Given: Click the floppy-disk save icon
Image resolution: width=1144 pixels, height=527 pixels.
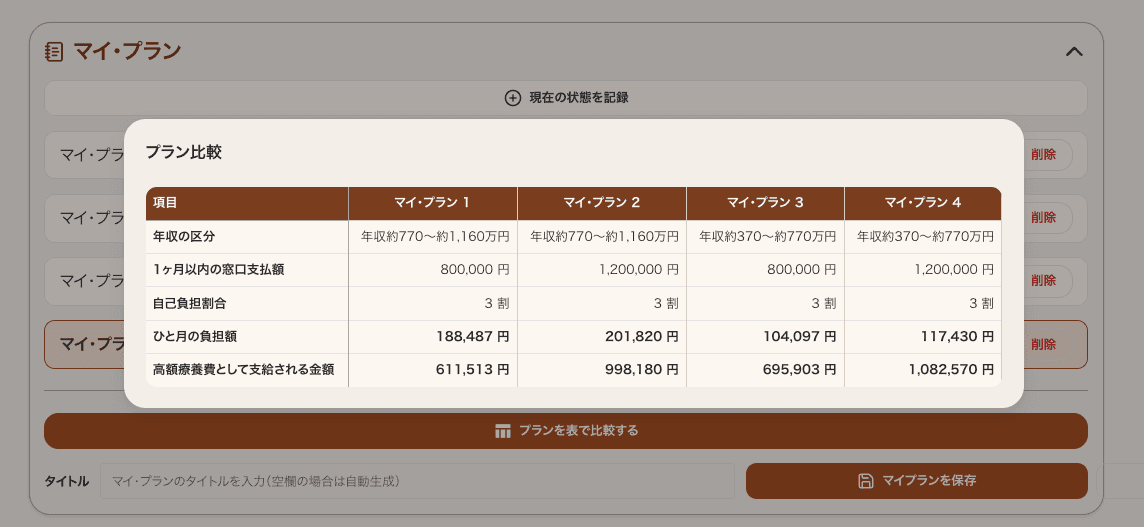Looking at the screenshot, I should pyautogui.click(x=866, y=481).
